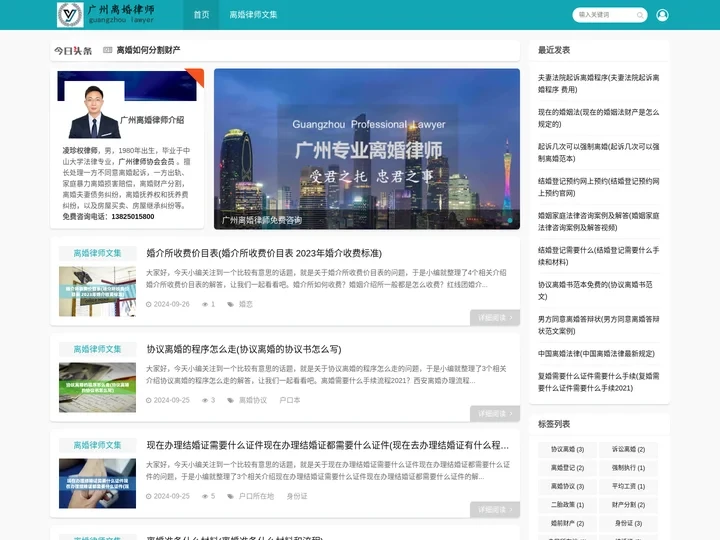The width and height of the screenshot is (720, 540).
Task: Open recent post 男方同意离婚答辩状
Action: pyautogui.click(x=599, y=325)
